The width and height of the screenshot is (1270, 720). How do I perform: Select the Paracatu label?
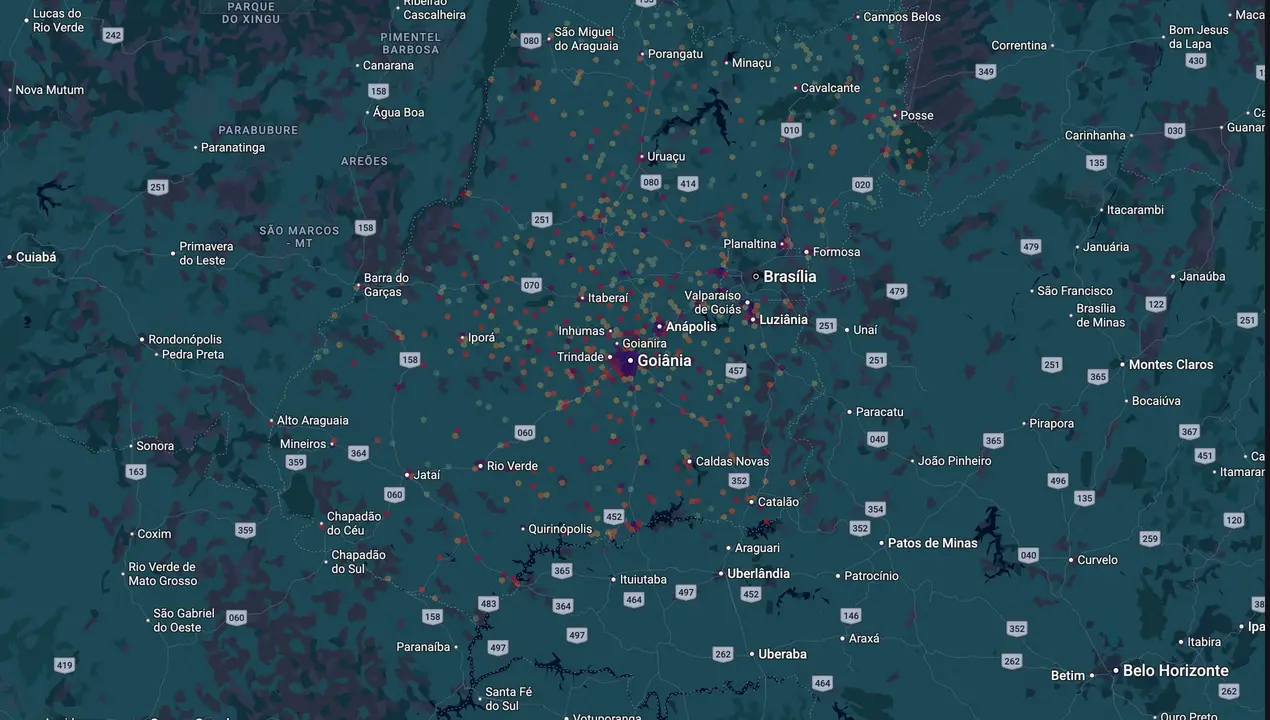pyautogui.click(x=880, y=412)
